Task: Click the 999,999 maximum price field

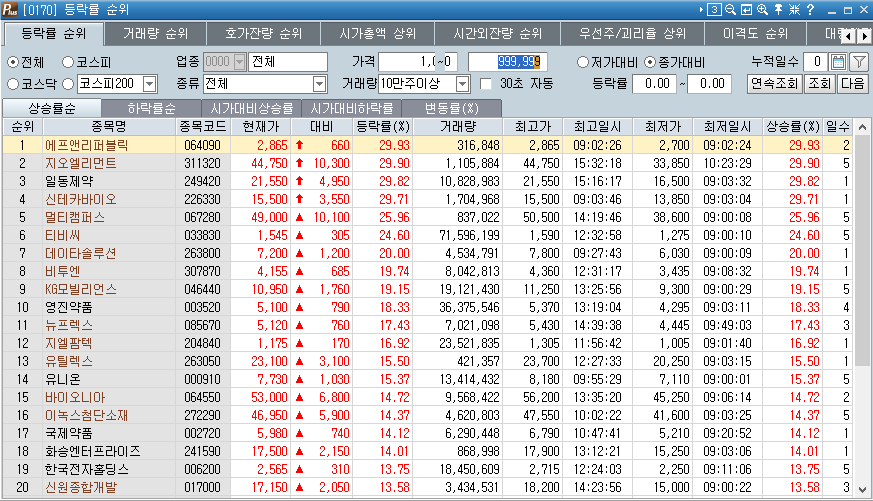Action: point(508,62)
